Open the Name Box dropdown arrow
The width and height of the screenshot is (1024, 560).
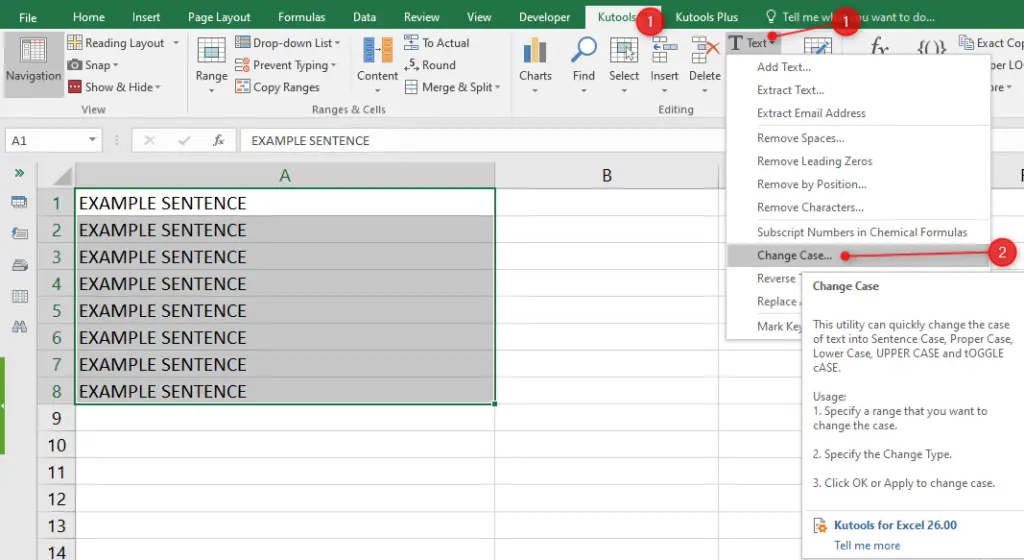pyautogui.click(x=93, y=141)
